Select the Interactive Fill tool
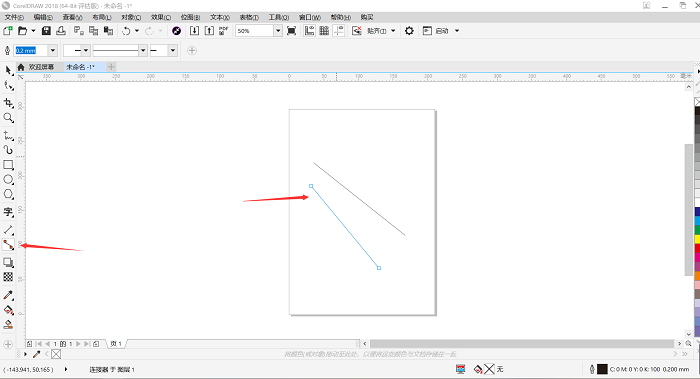This screenshot has height=379, width=700. 8,310
